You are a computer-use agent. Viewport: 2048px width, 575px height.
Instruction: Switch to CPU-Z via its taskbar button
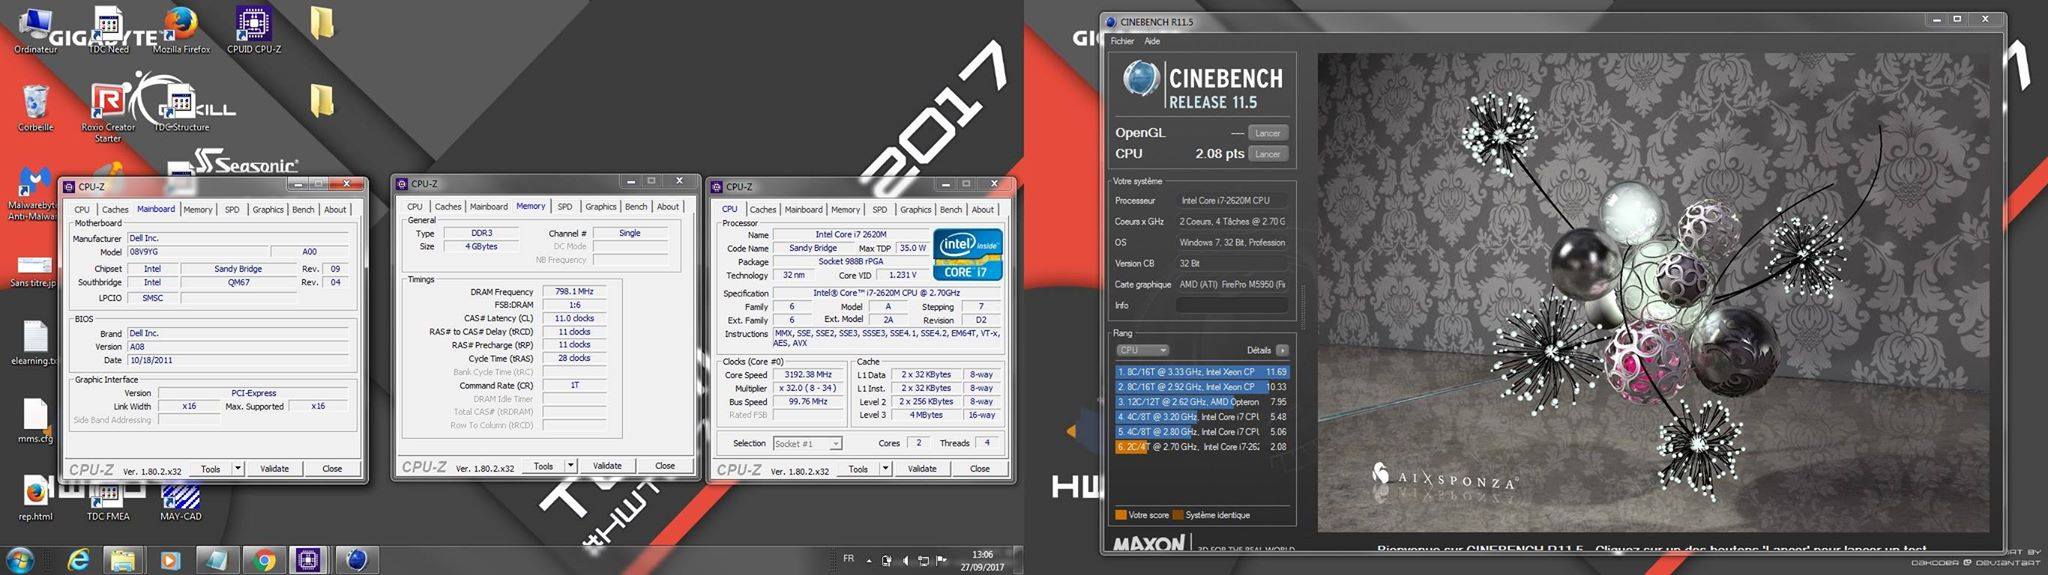(309, 561)
